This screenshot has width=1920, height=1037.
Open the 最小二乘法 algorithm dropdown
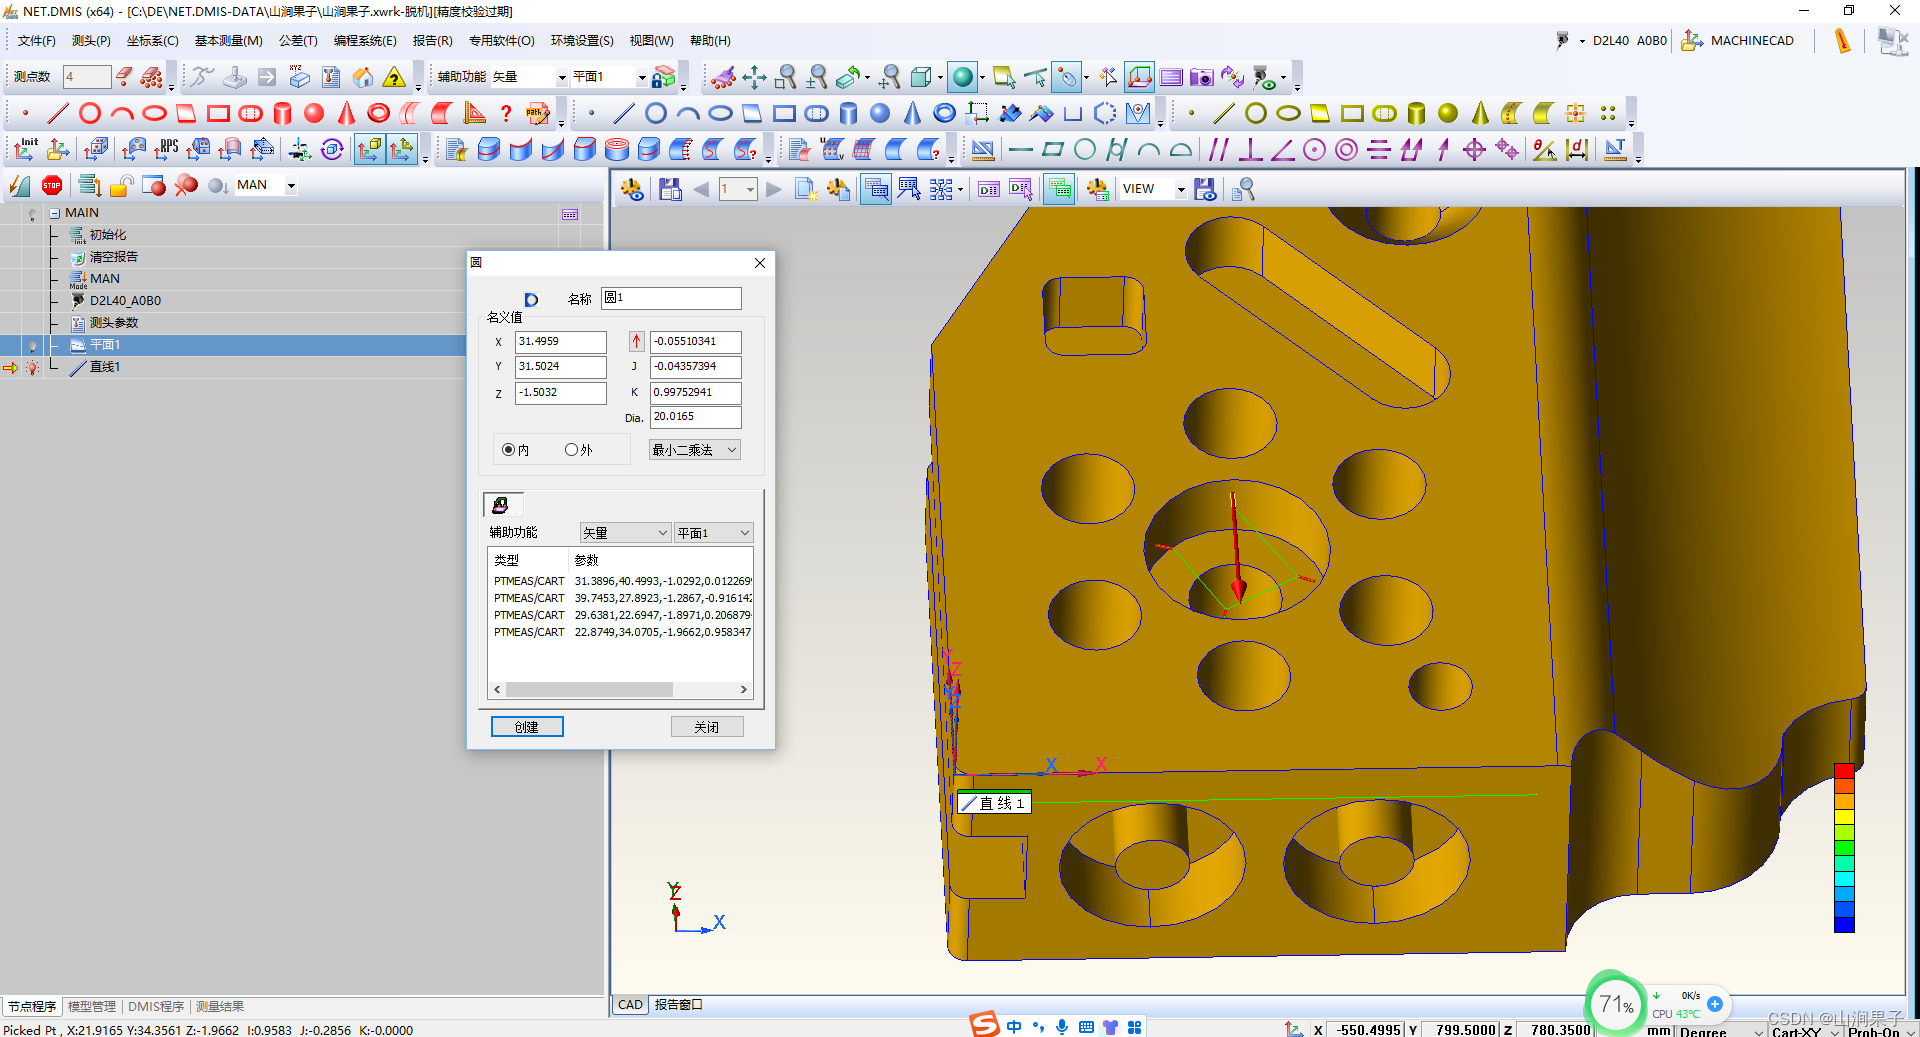[695, 450]
